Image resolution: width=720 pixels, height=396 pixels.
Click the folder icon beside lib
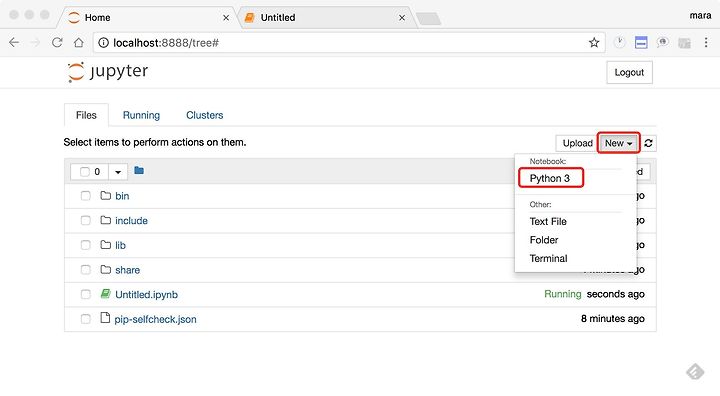pos(106,245)
